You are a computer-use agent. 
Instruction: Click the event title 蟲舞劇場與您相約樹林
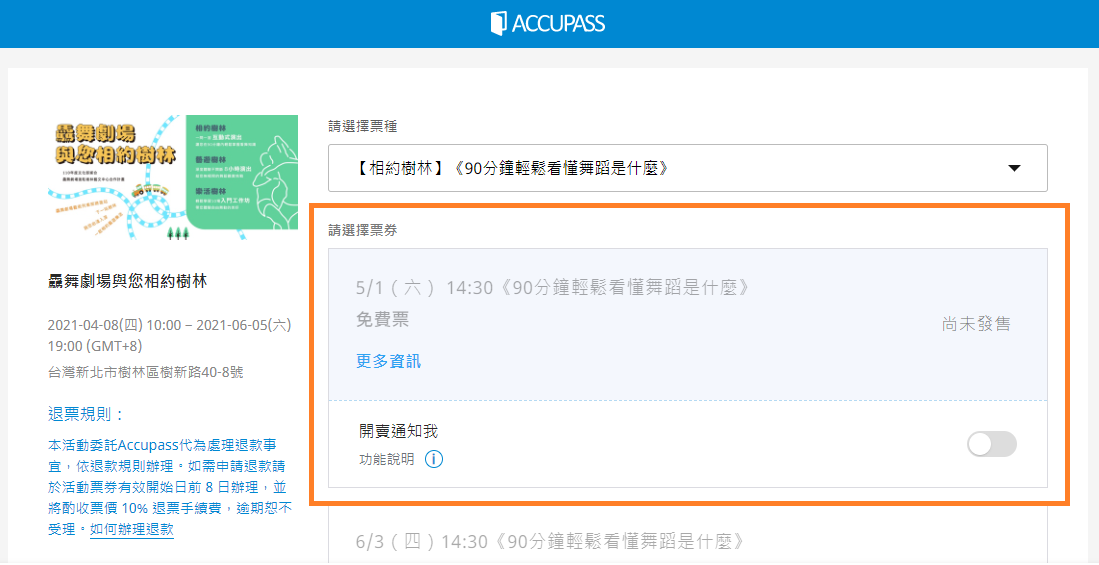(x=128, y=281)
